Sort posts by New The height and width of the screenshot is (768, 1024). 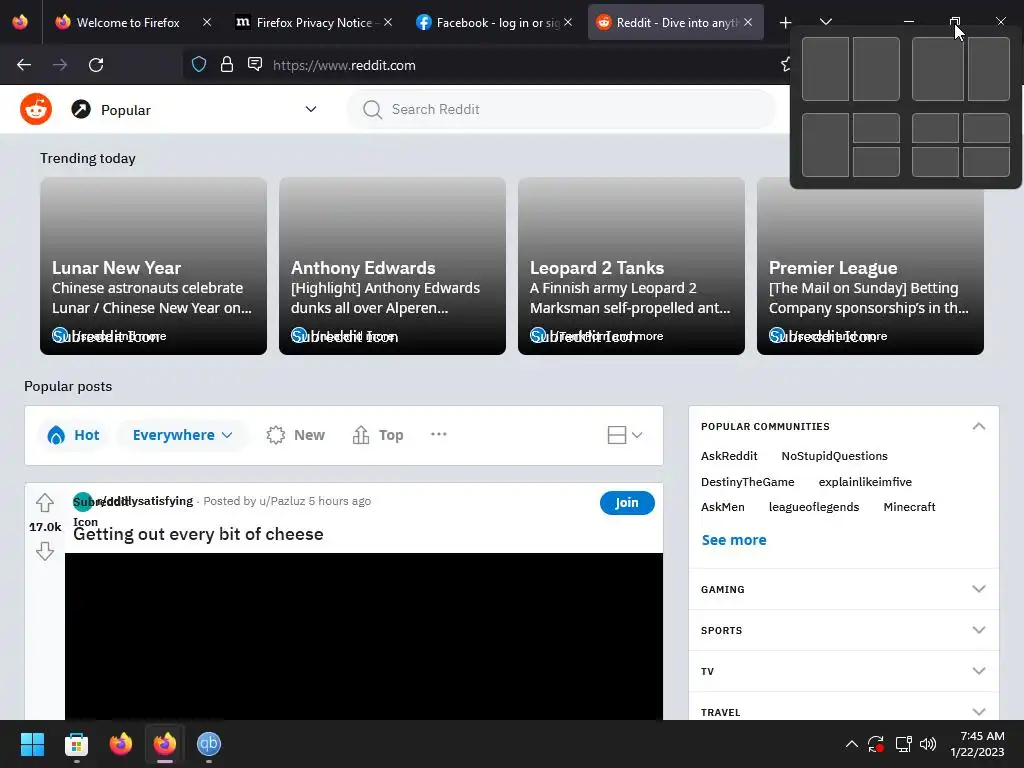pyautogui.click(x=296, y=435)
